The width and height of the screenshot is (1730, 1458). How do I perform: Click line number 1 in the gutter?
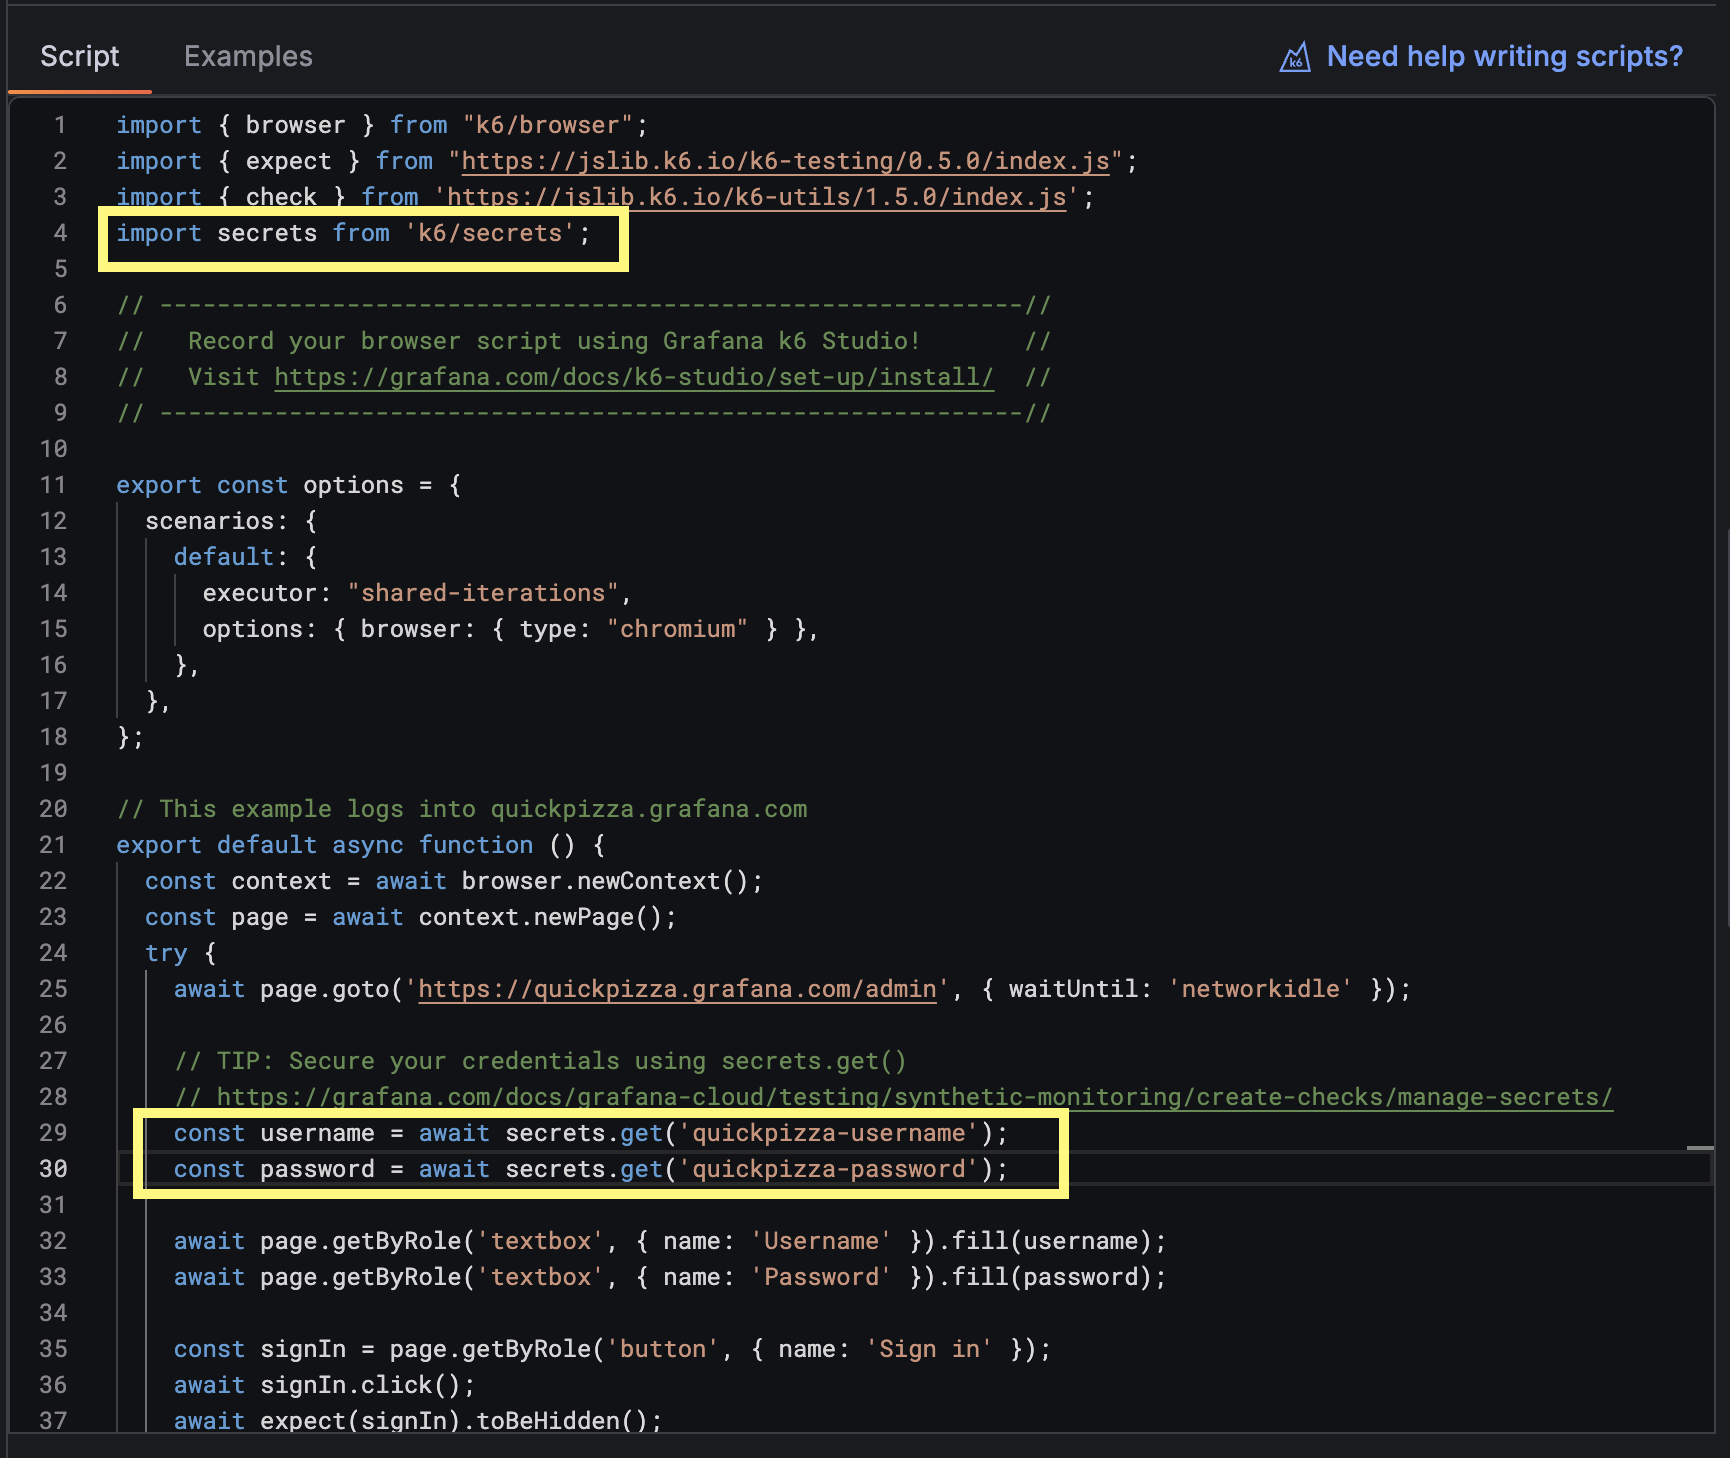point(59,124)
